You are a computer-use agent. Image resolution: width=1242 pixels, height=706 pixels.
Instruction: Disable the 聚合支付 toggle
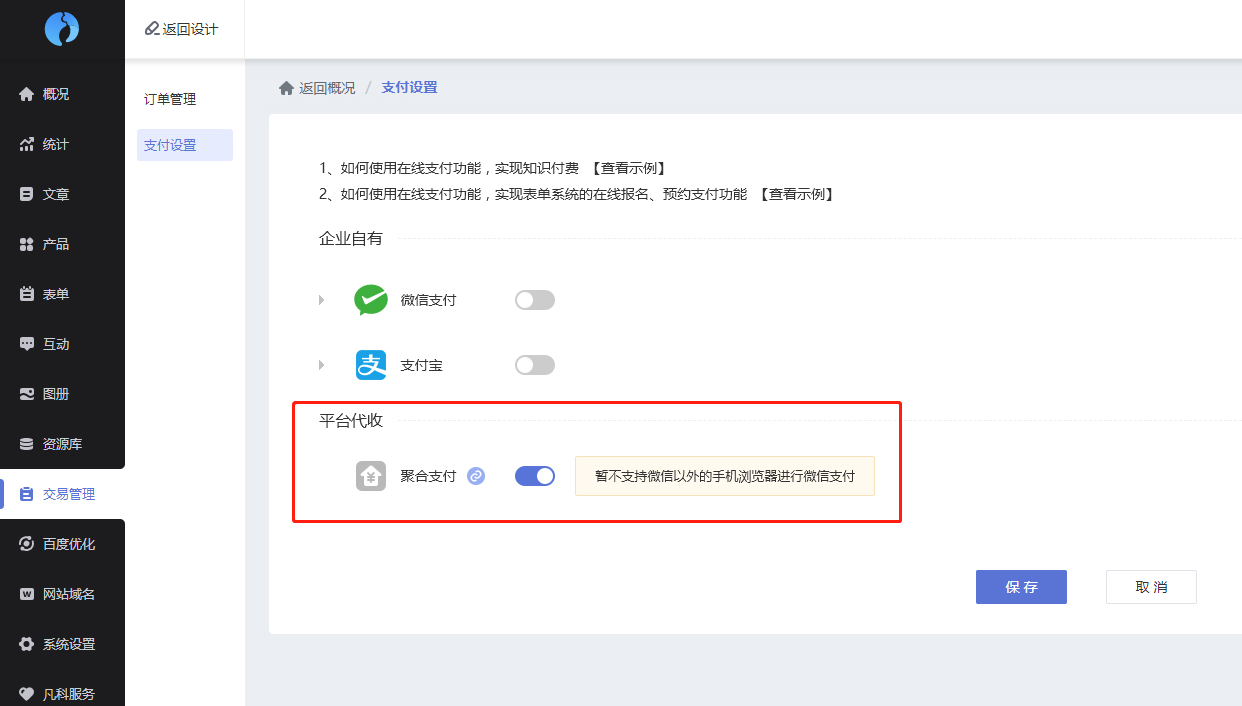pos(534,475)
